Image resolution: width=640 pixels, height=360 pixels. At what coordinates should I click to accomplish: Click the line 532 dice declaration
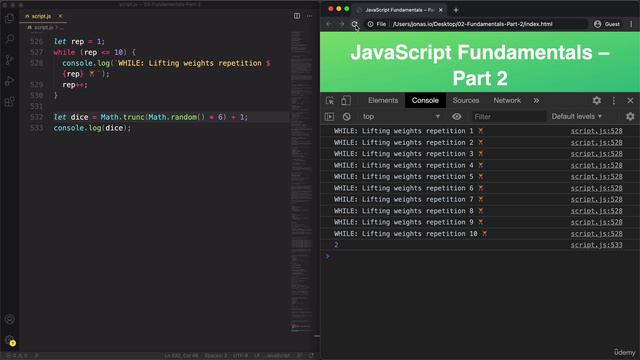[x=151, y=117]
